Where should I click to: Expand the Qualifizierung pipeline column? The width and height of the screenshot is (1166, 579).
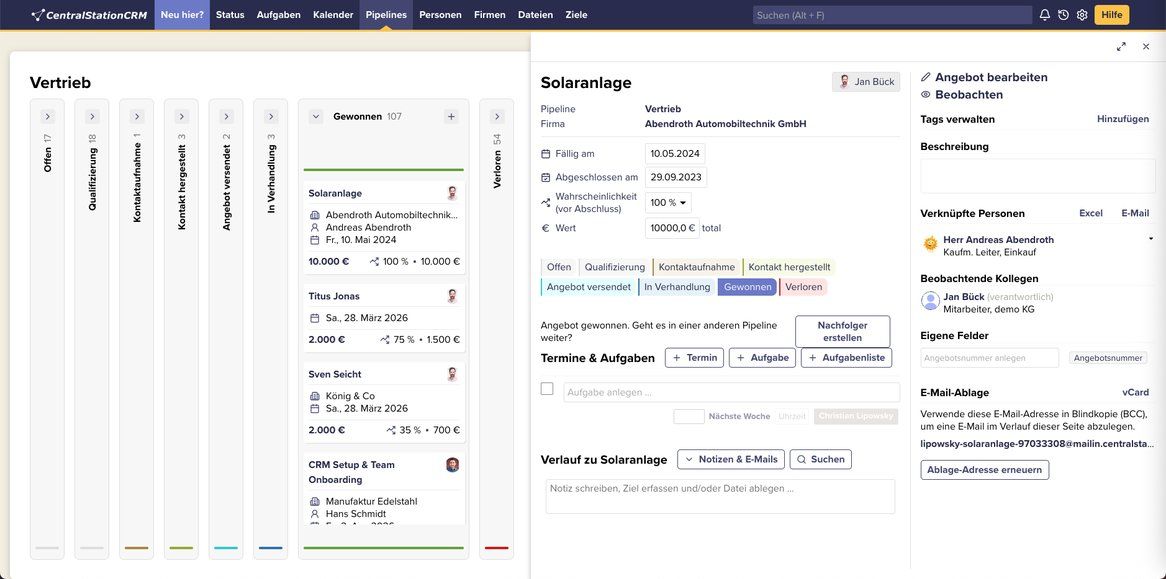[x=92, y=117]
